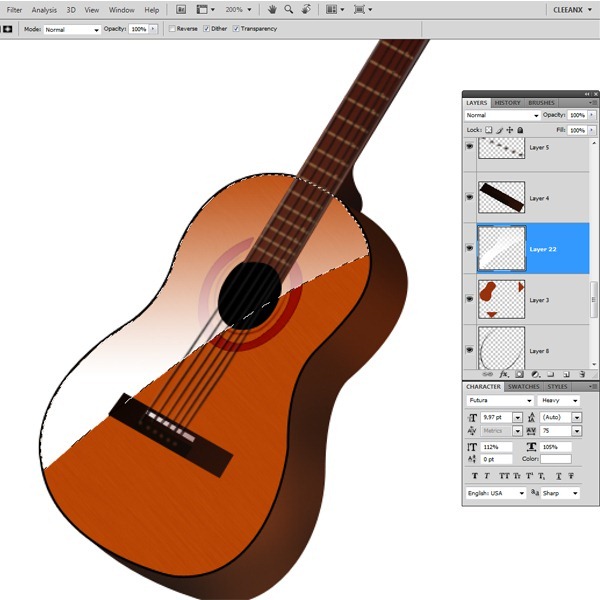Screen dimensions: 600x600
Task: Lock all with padlock icon
Action: coord(520,130)
